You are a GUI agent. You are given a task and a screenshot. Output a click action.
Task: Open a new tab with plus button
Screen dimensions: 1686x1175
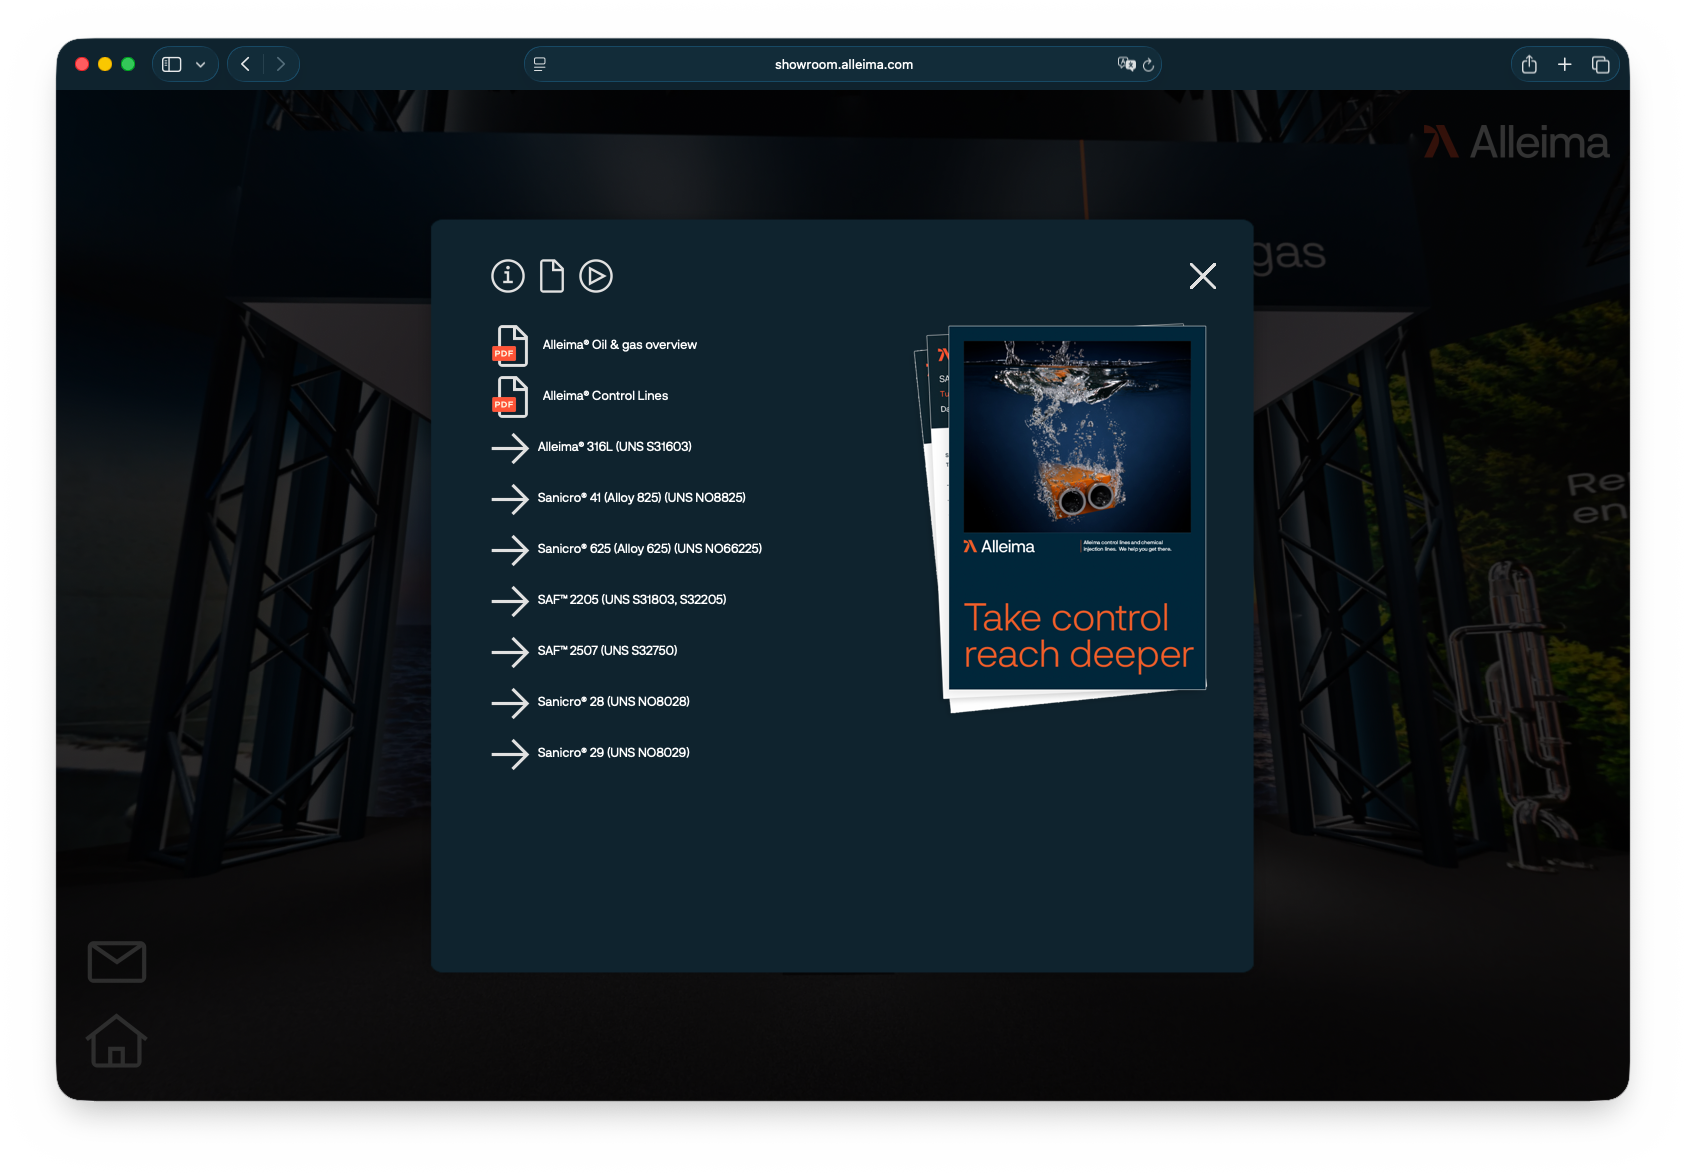[1565, 64]
